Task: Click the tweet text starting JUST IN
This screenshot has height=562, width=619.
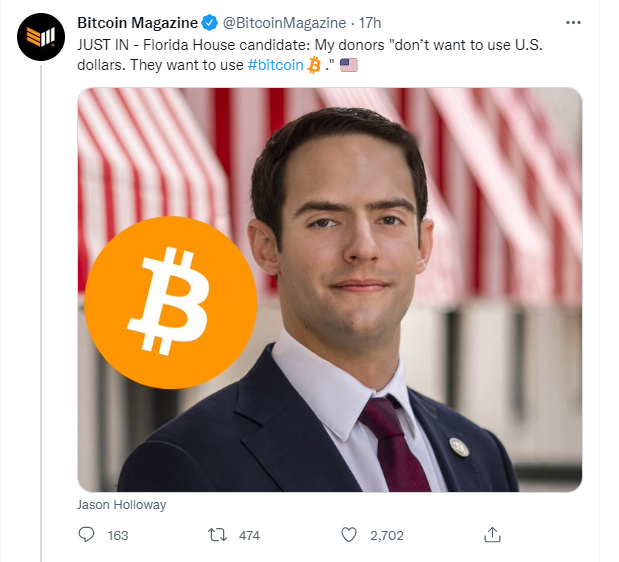Action: [x=310, y=55]
